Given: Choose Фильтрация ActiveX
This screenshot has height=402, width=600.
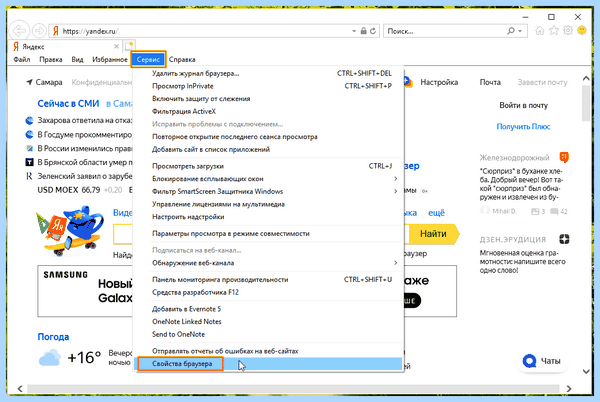Looking at the screenshot, I should coord(269,111).
